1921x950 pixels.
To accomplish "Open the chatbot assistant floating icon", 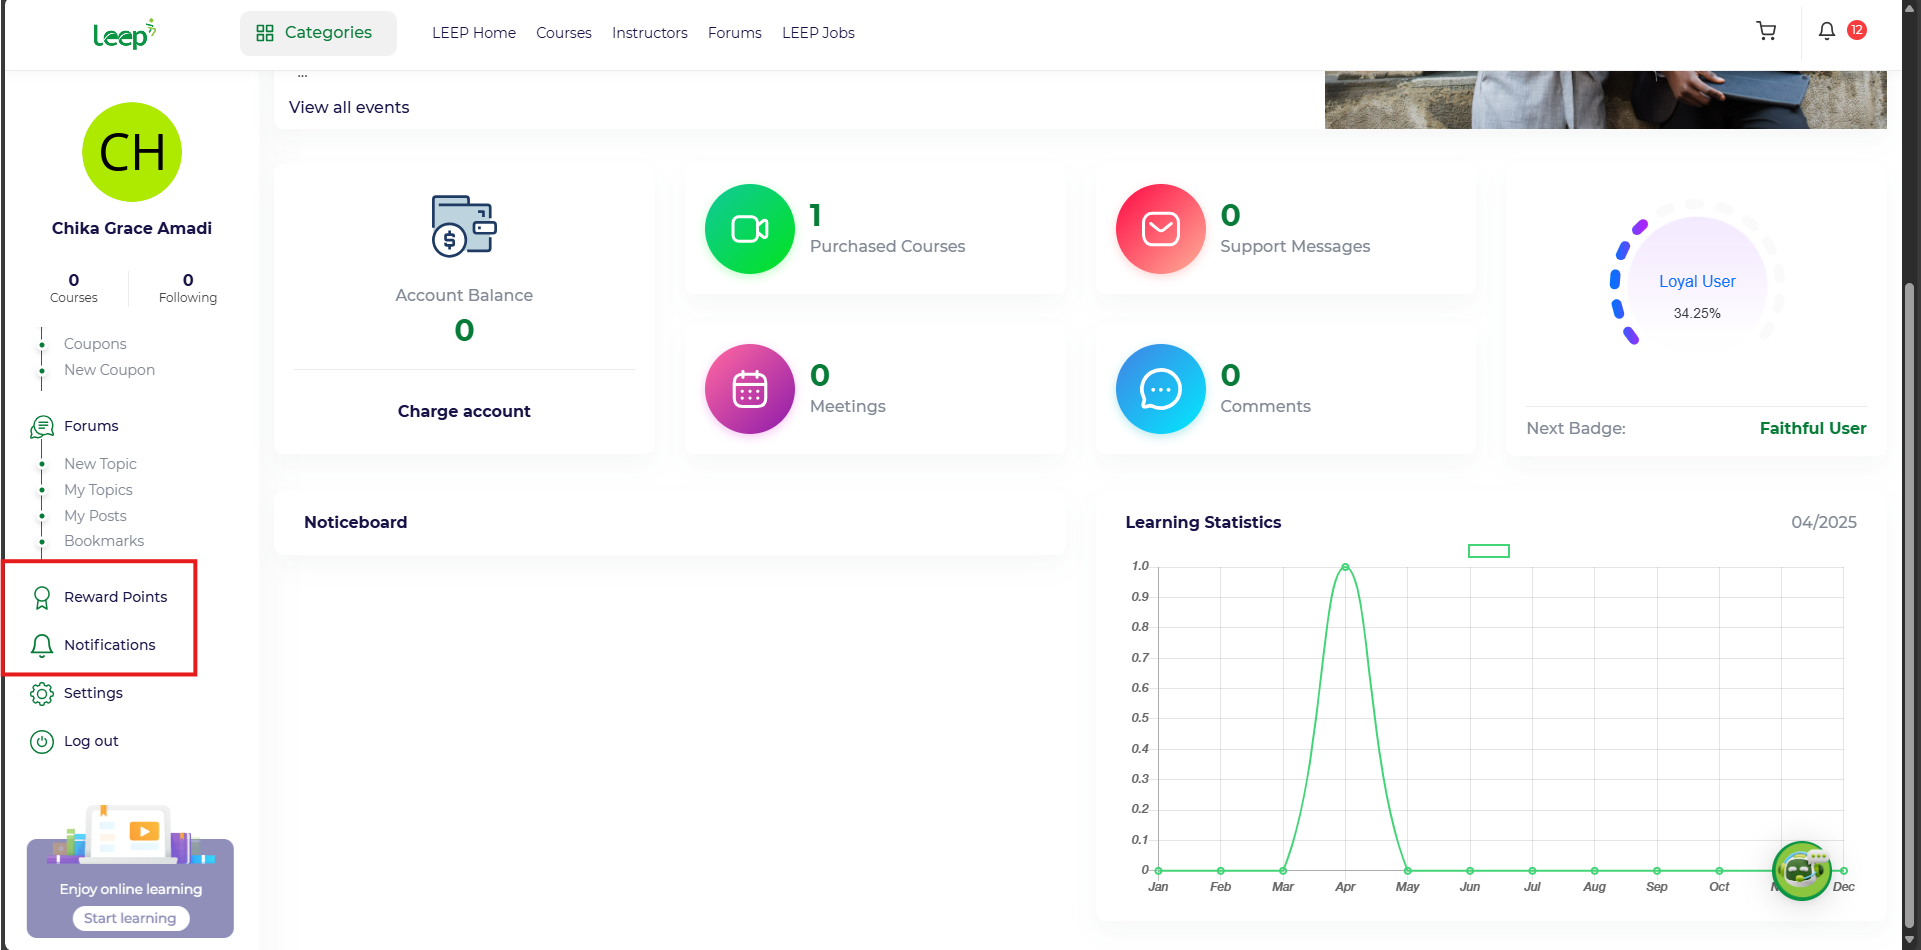I will point(1801,870).
